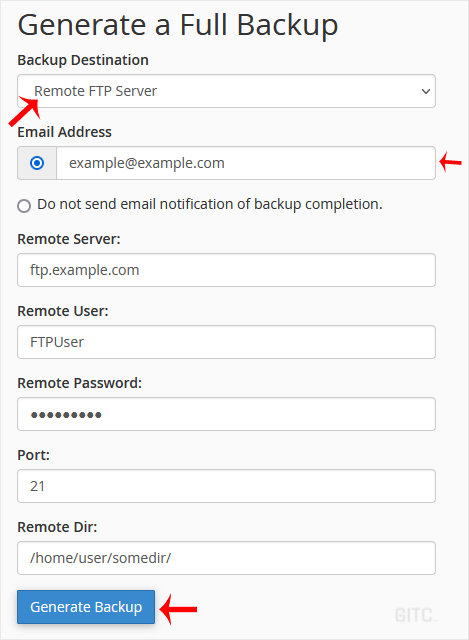Click the Remote Server: label
Image resolution: width=469 pixels, height=640 pixels.
click(x=69, y=239)
